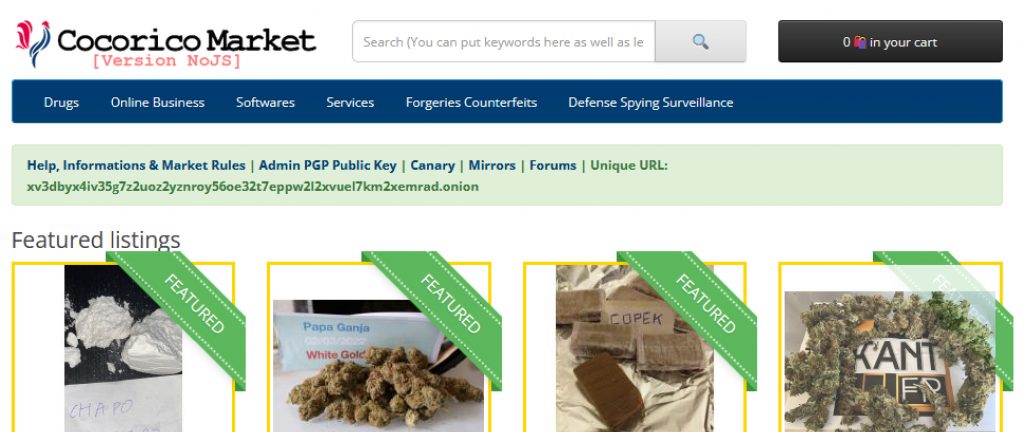Image resolution: width=1024 pixels, height=432 pixels.
Task: Open Help, Informations & Market Rules link
Action: point(136,165)
